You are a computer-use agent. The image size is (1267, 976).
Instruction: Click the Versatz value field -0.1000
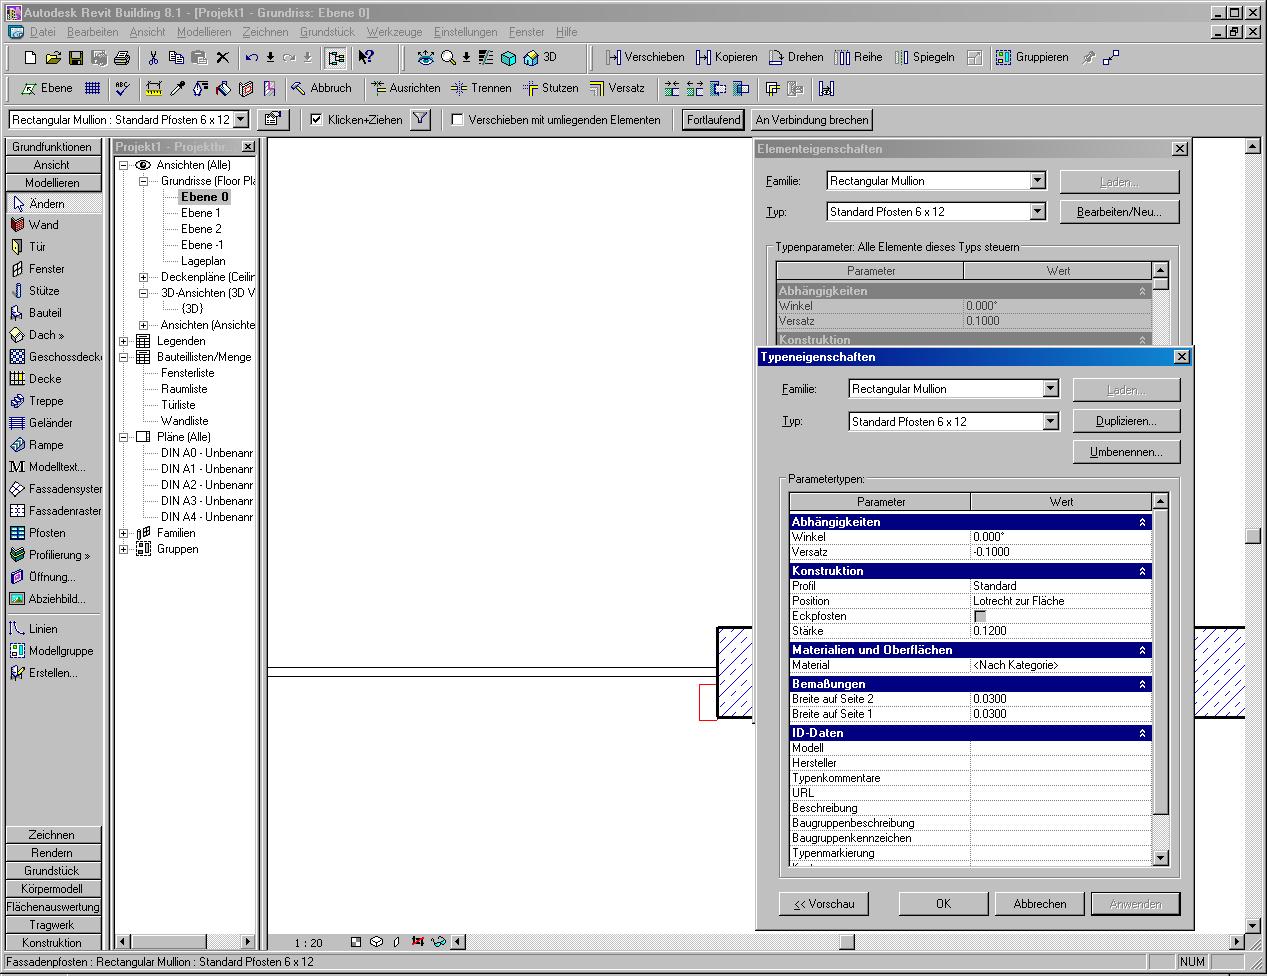(x=1060, y=552)
